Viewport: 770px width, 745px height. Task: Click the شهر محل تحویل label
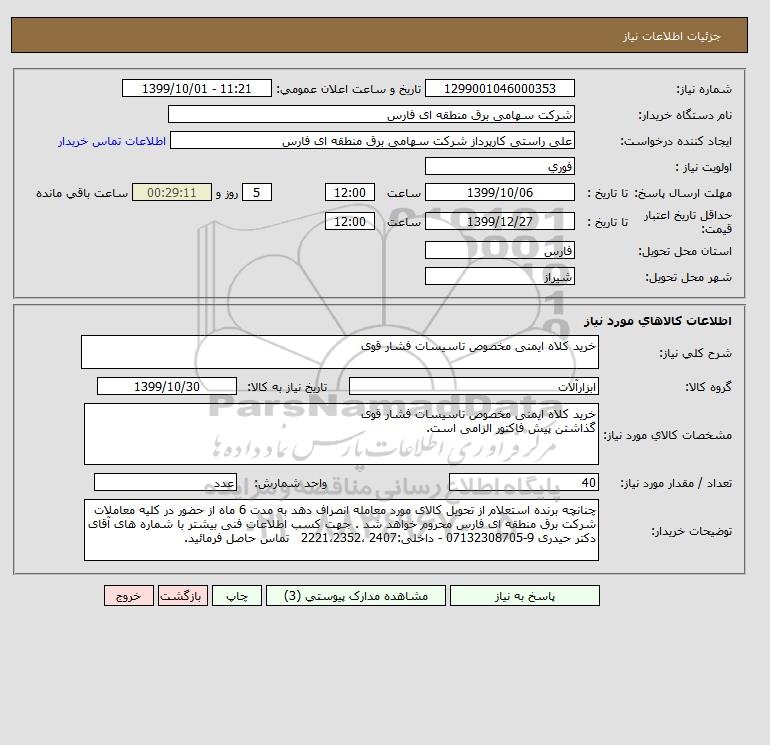click(x=688, y=277)
